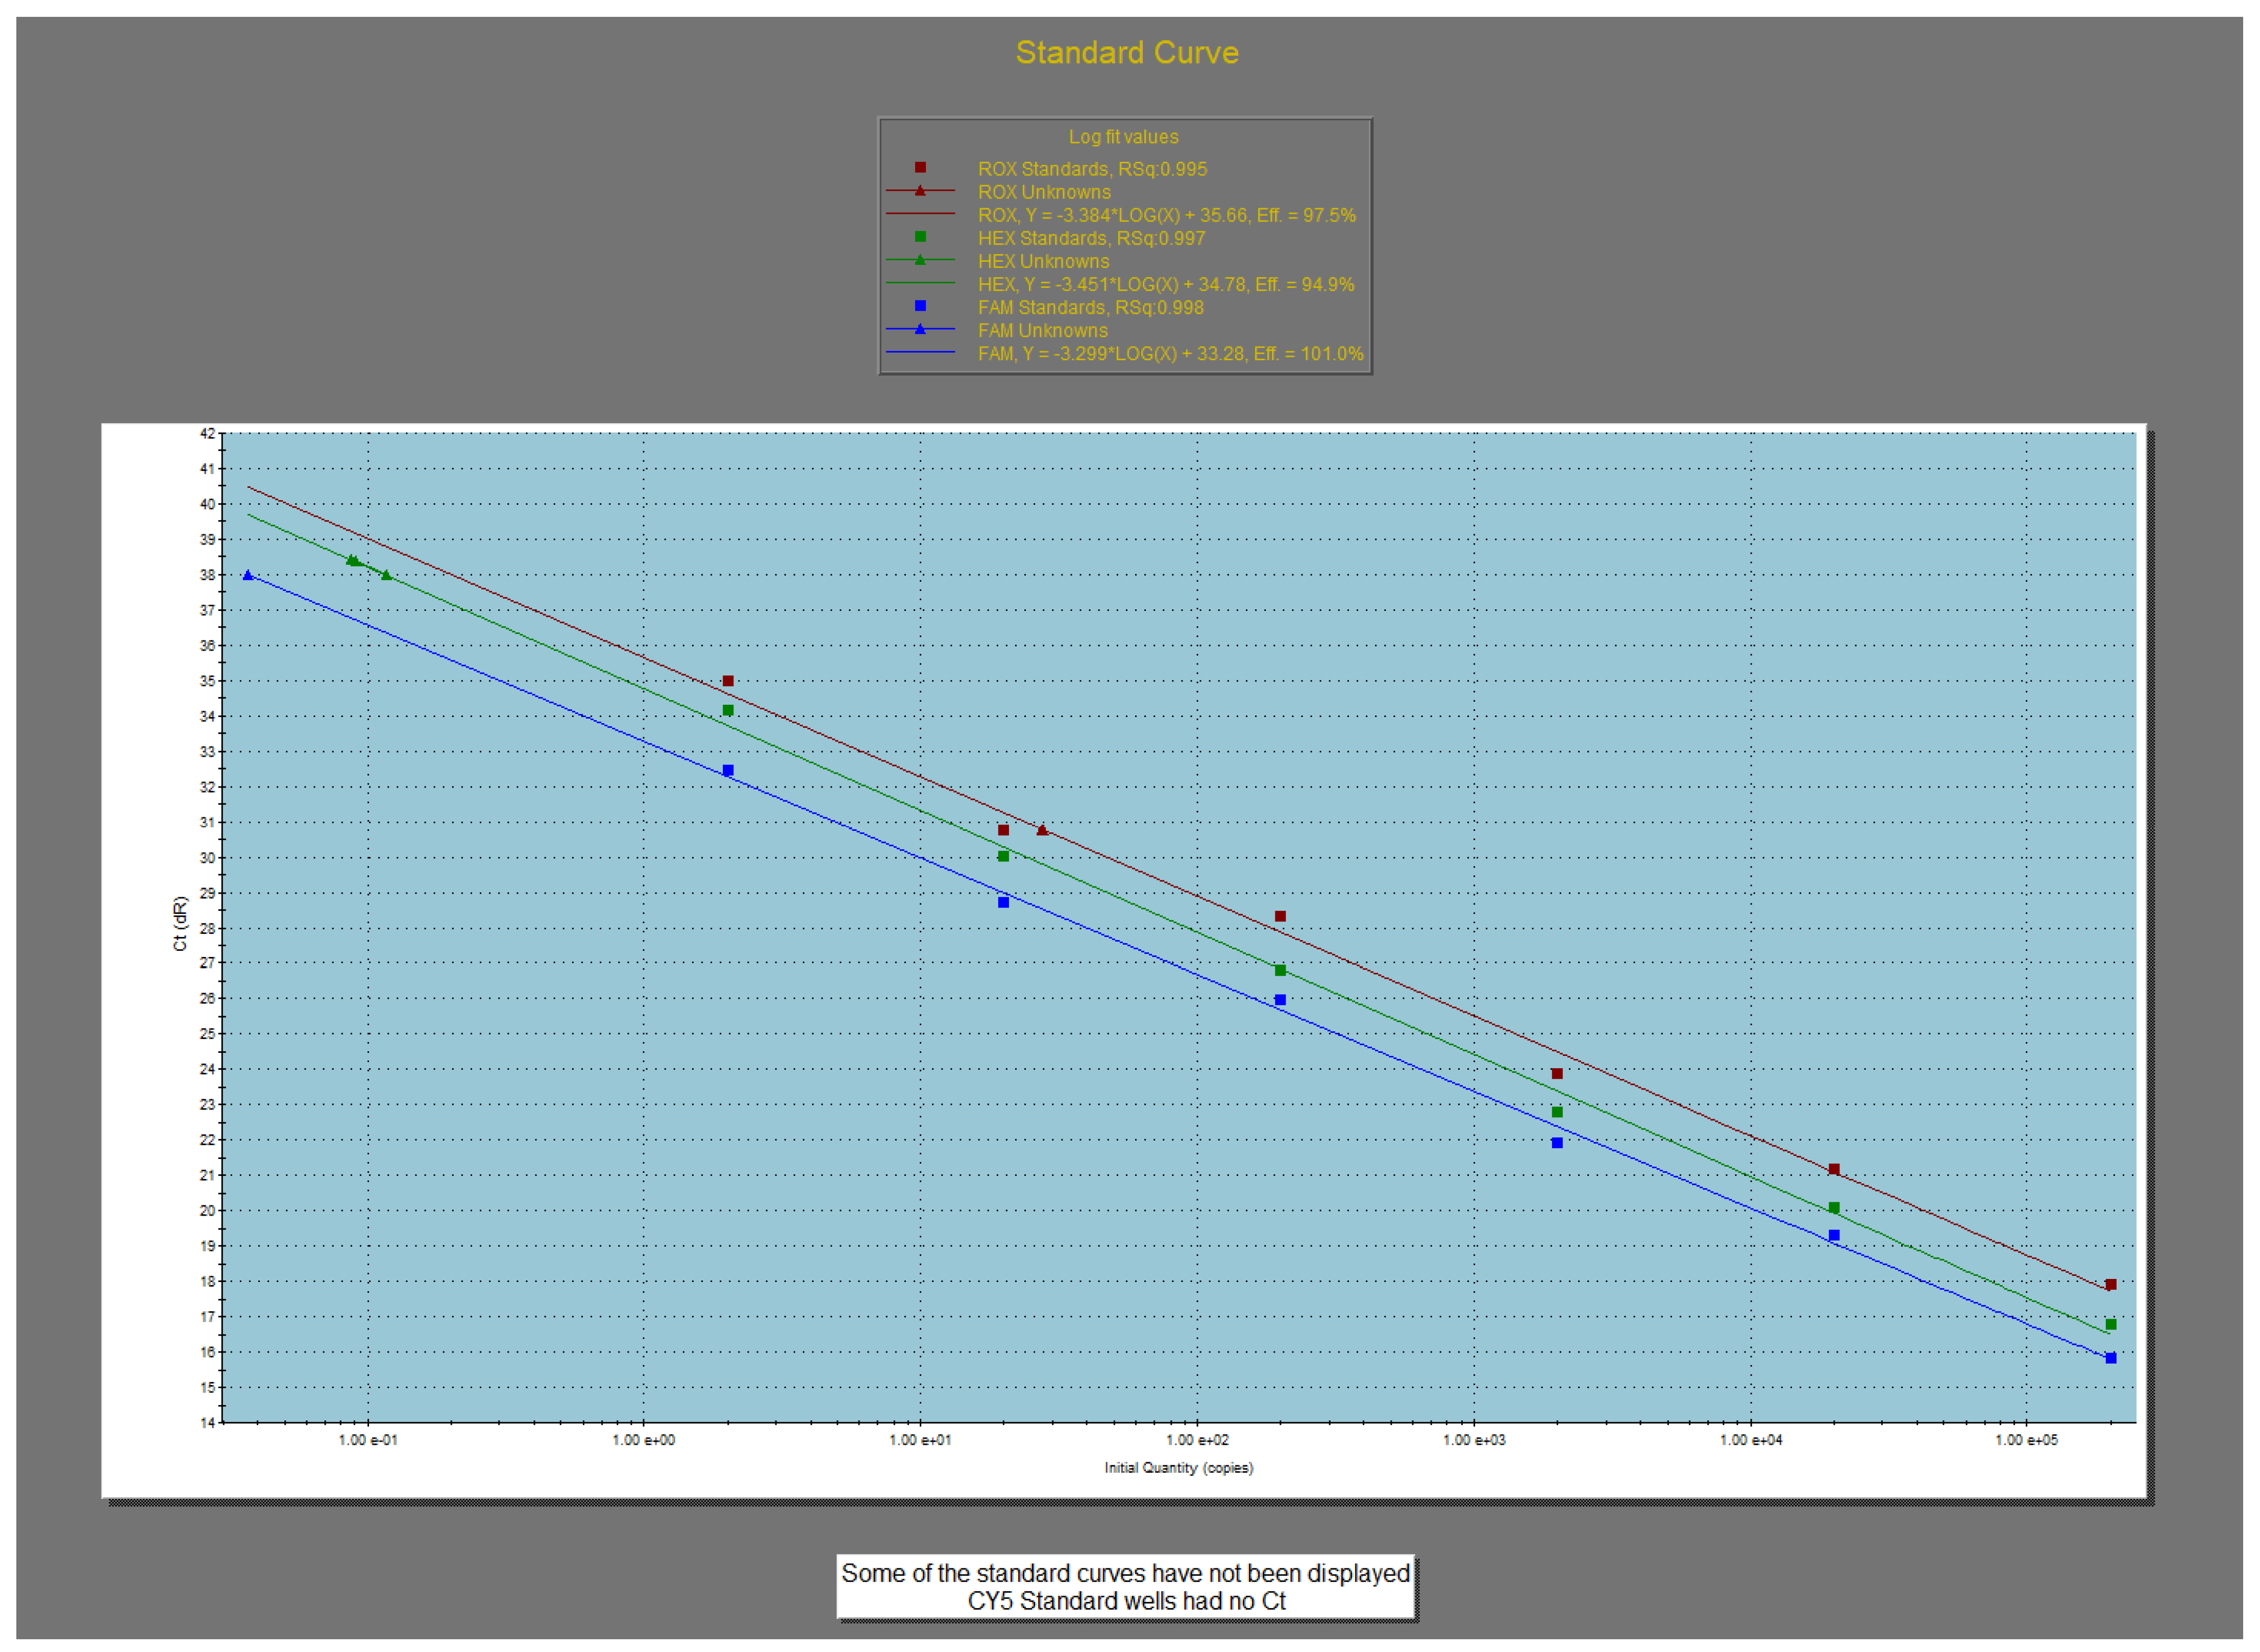Click the Ct (dR) y-axis label
This screenshot has width=2260, height=1652.
click(x=180, y=923)
